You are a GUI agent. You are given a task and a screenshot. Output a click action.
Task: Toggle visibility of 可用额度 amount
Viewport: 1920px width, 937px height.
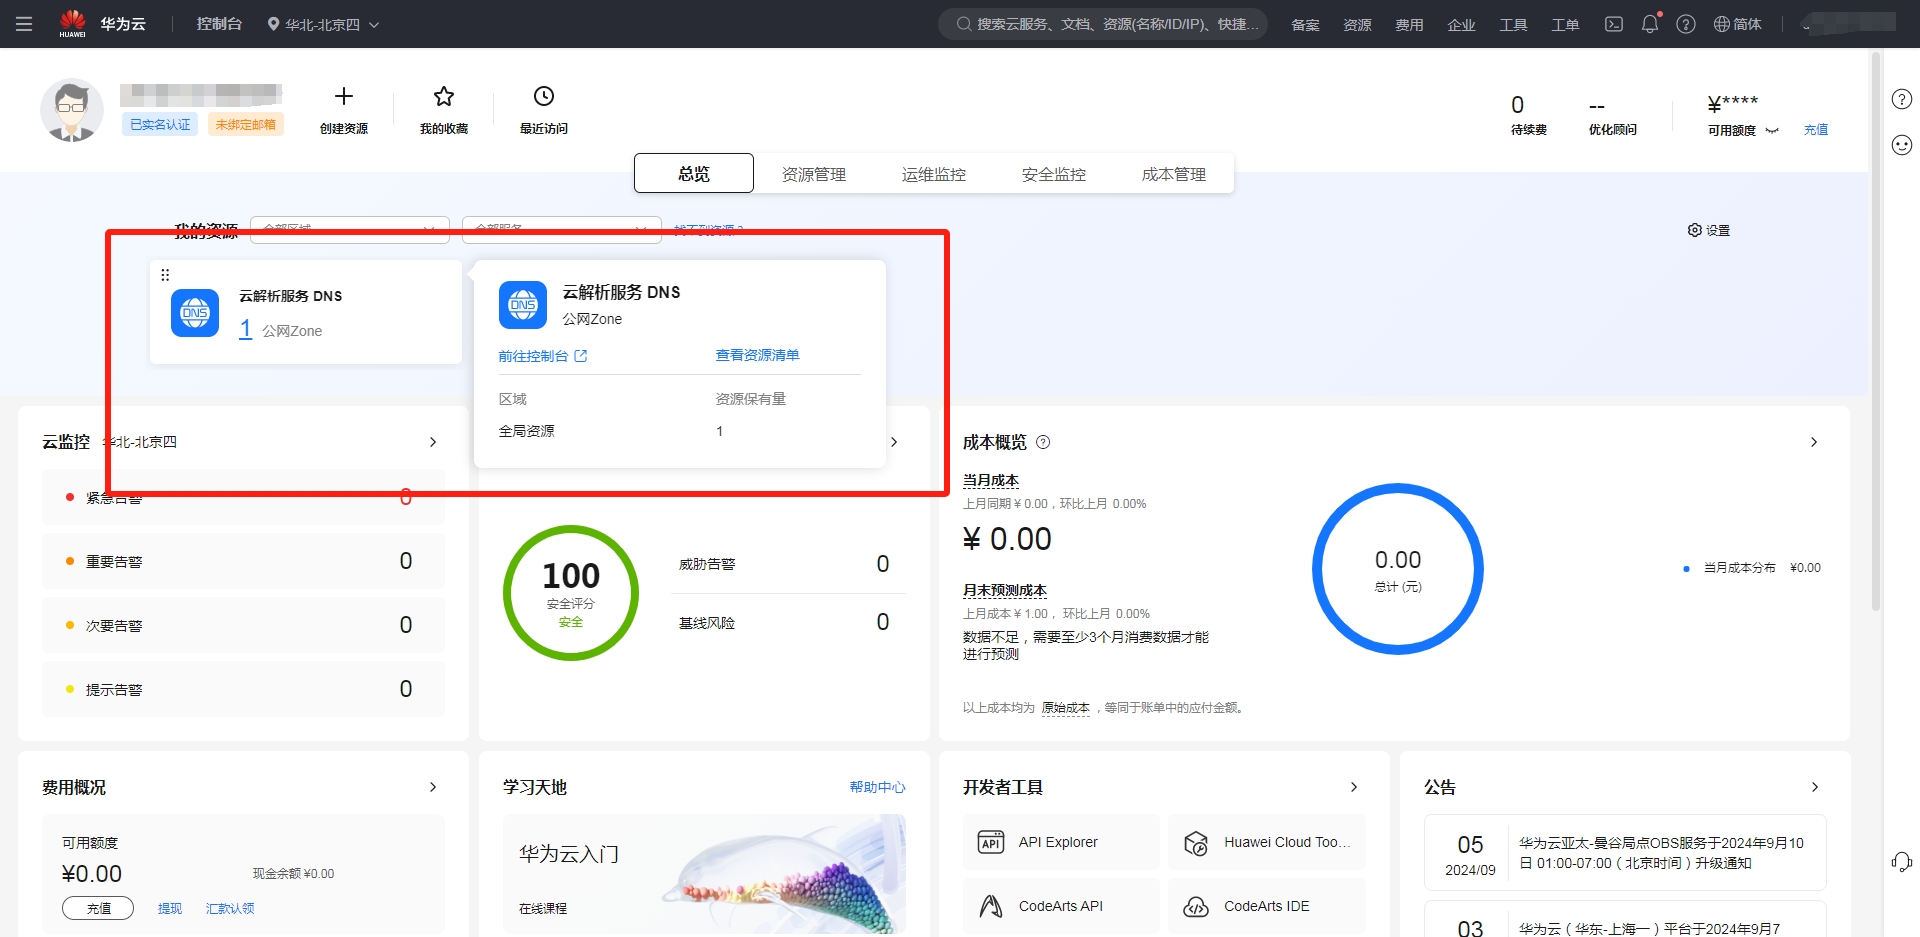(1772, 130)
